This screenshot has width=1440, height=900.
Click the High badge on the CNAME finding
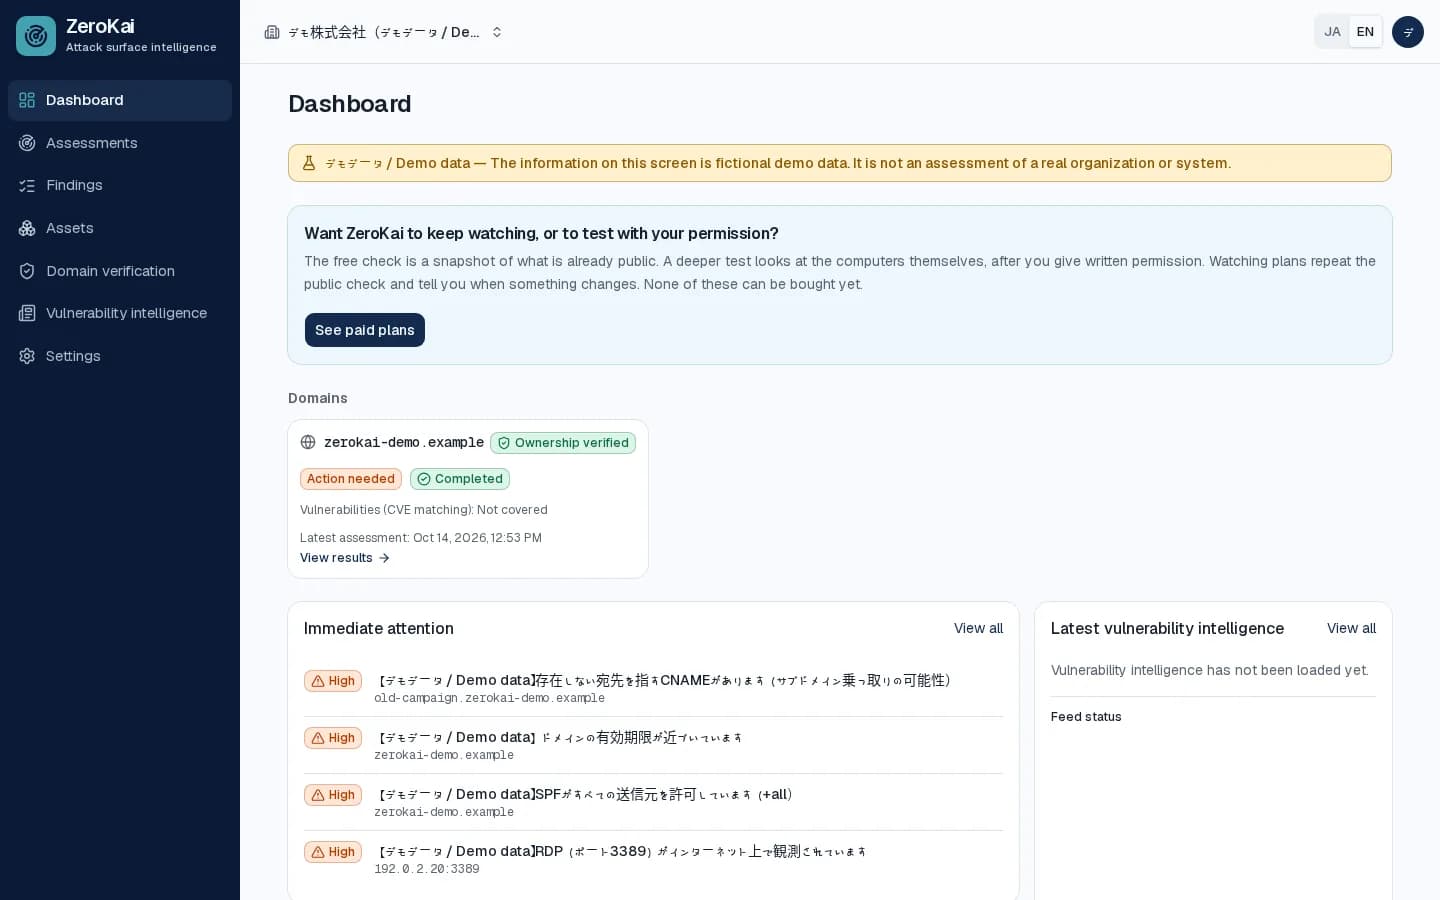tap(333, 681)
